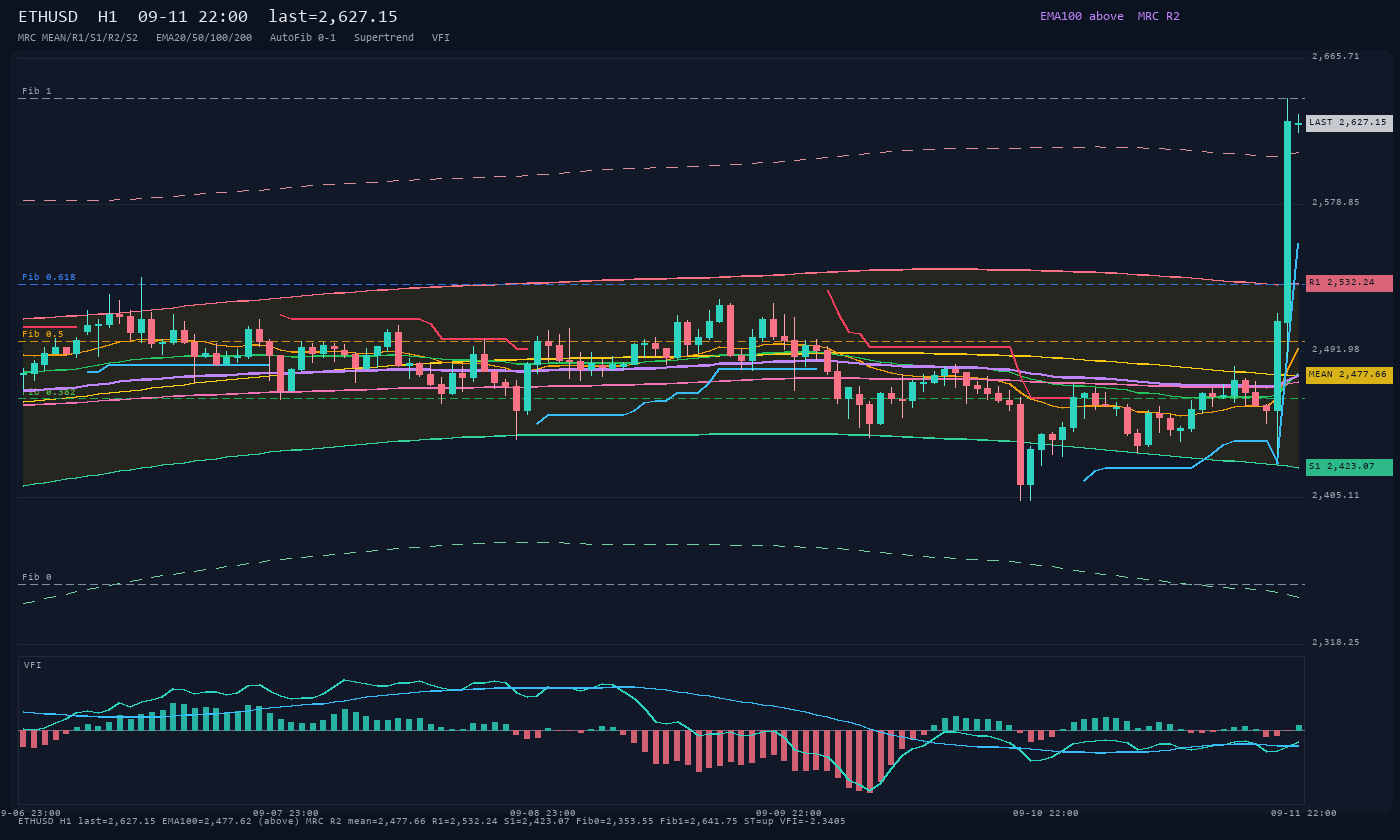Click the R1 2,532.24 price label
1400x840 pixels.
(1349, 283)
